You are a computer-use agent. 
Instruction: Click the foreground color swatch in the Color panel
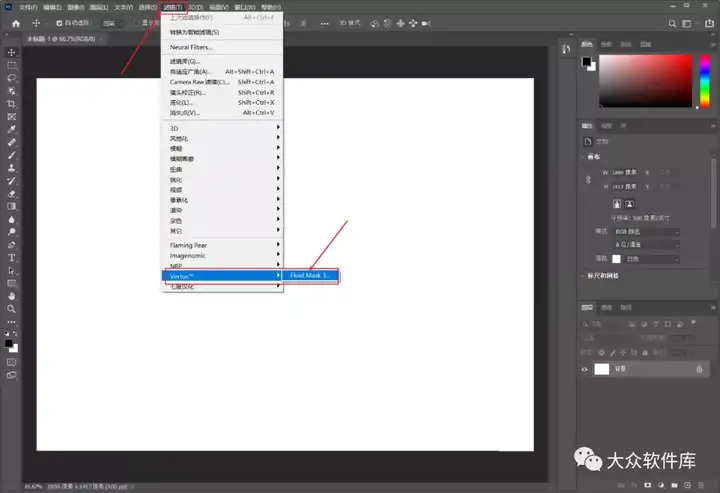586,62
